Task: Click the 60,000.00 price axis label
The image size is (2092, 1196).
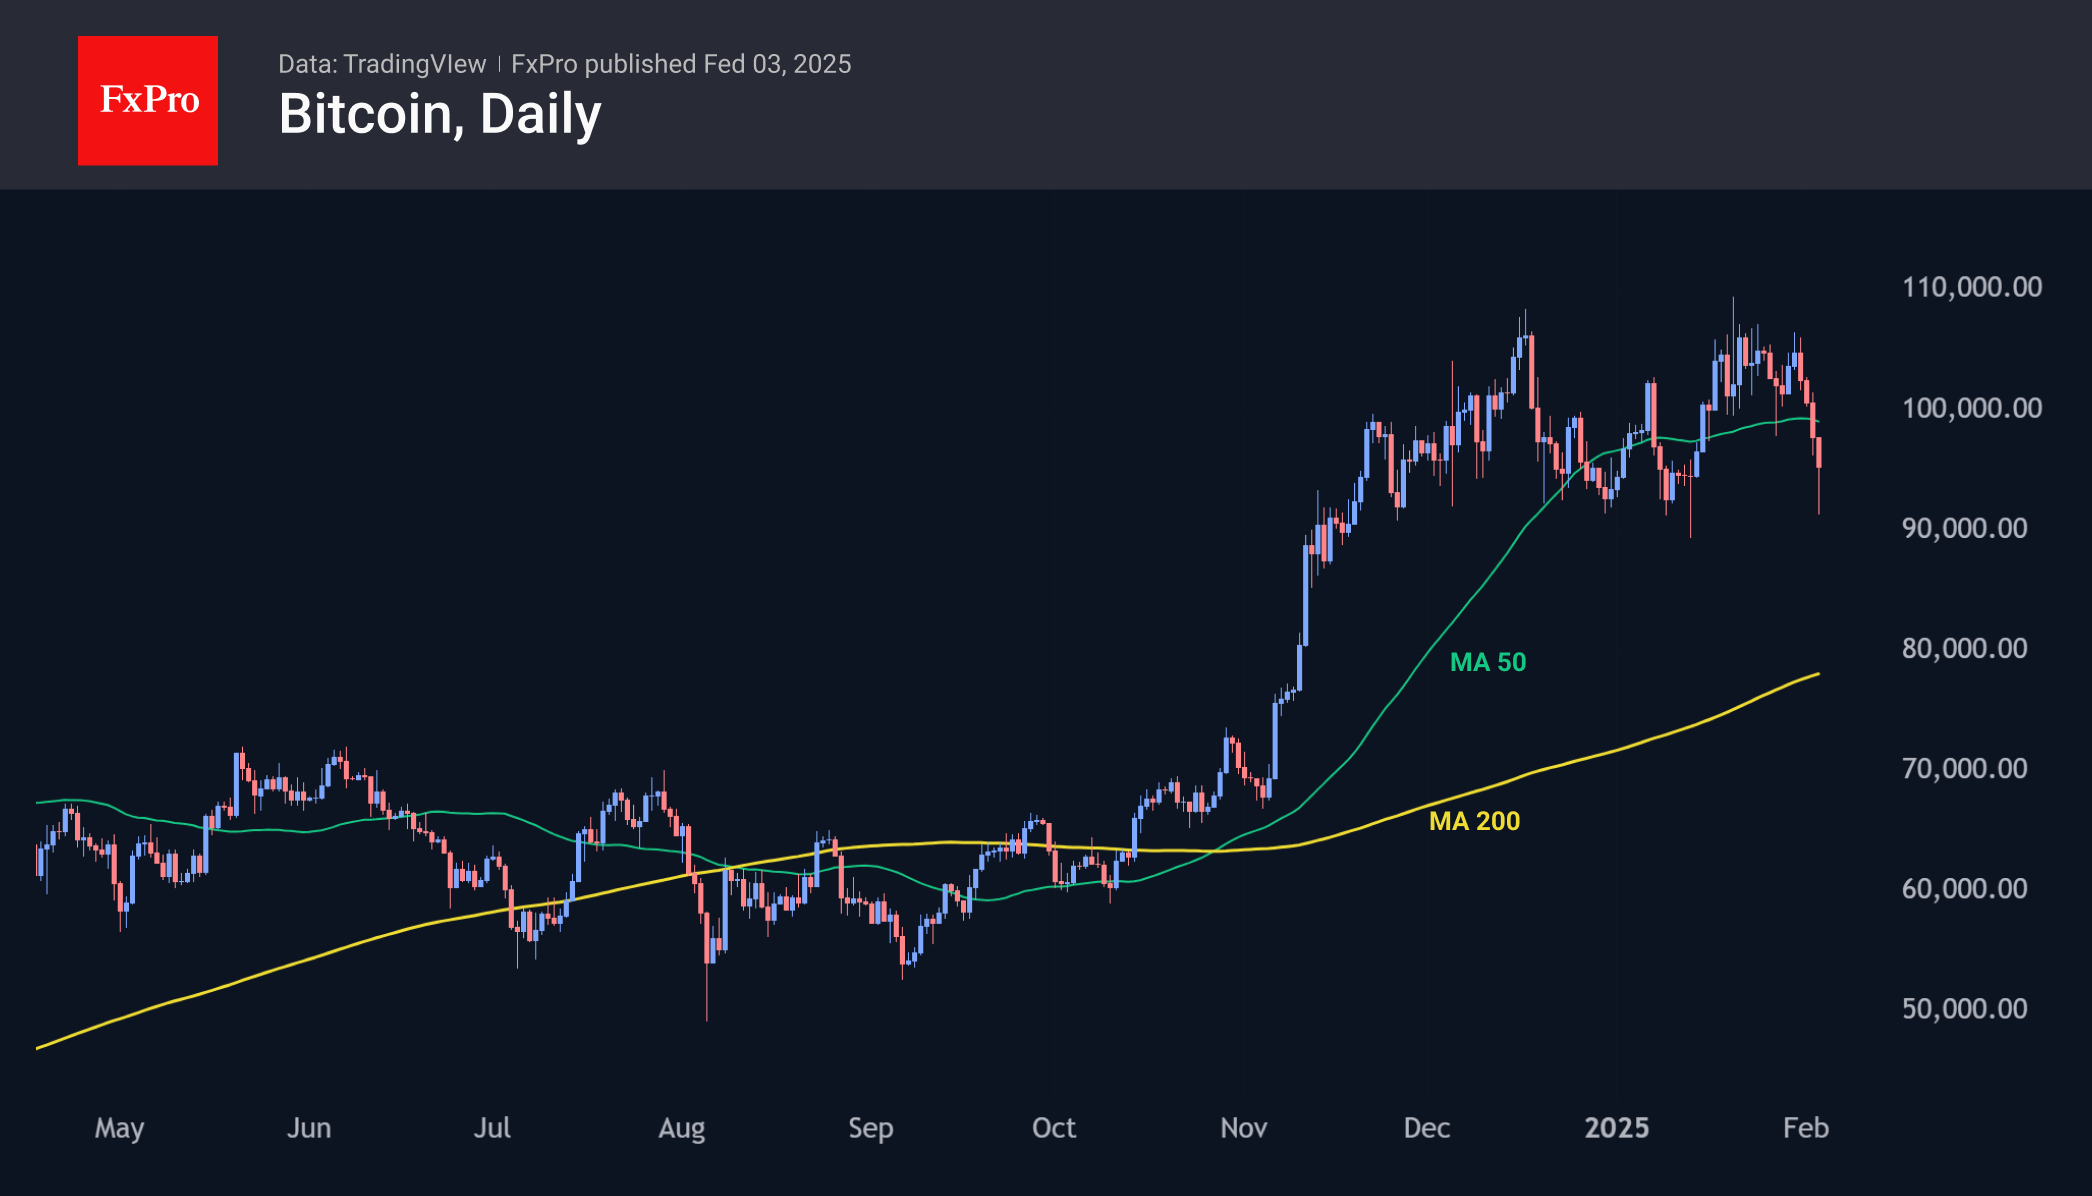Action: (x=1964, y=888)
